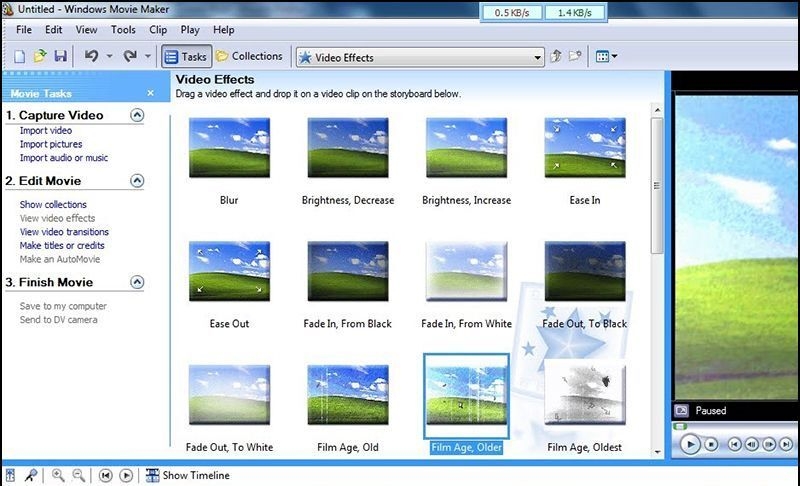Screen dimensions: 800x486
Task: Click the effects list scroll-up arrow
Action: (x=657, y=110)
